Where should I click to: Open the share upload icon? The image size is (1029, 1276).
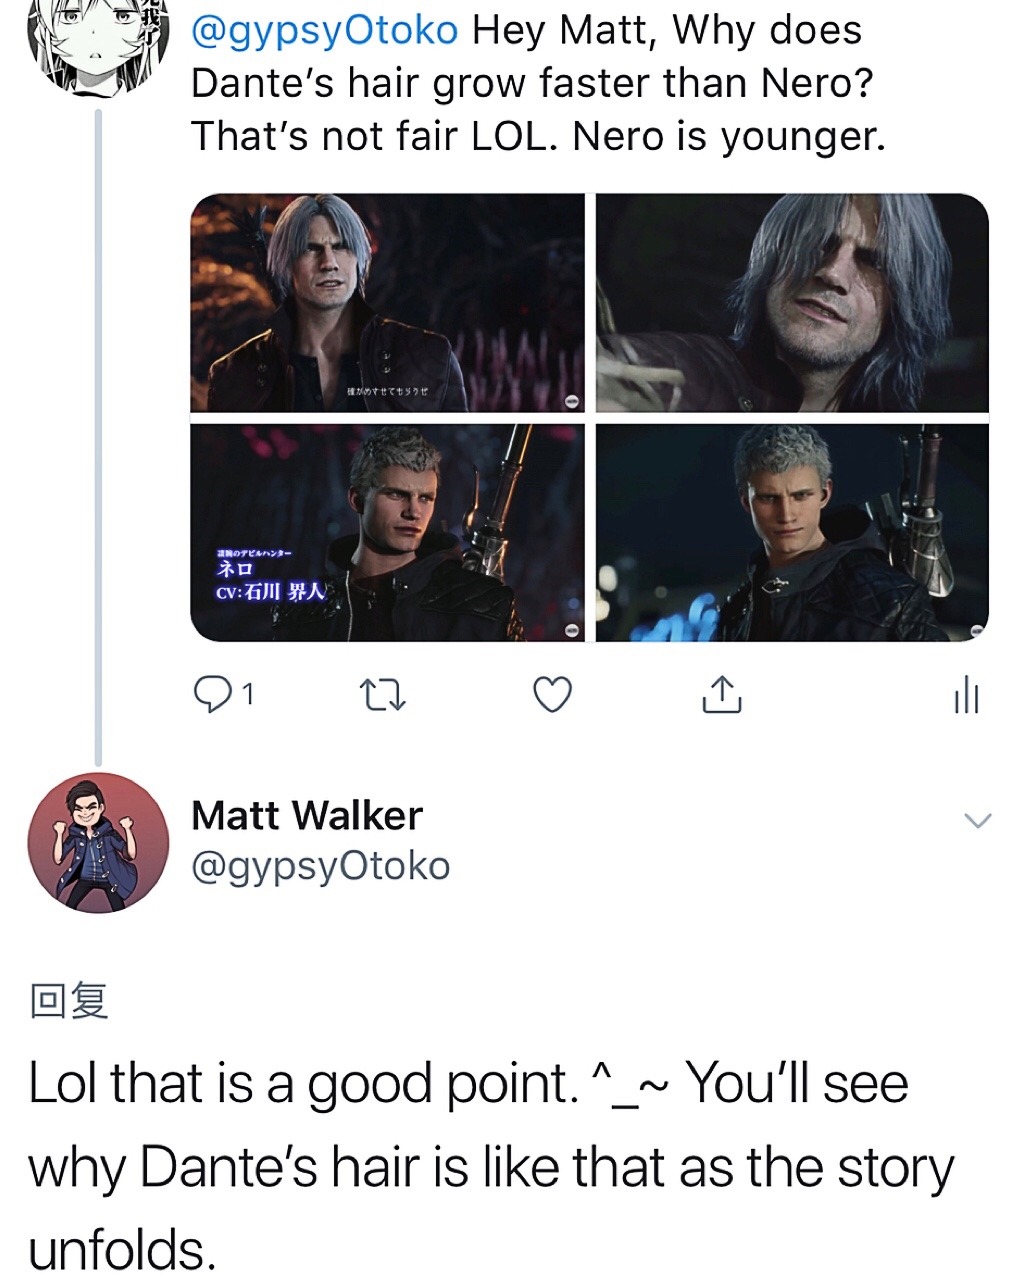722,694
